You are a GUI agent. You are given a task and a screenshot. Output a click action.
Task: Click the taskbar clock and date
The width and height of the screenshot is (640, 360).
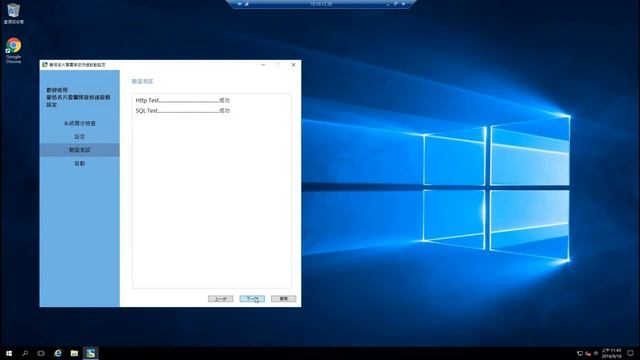click(611, 353)
